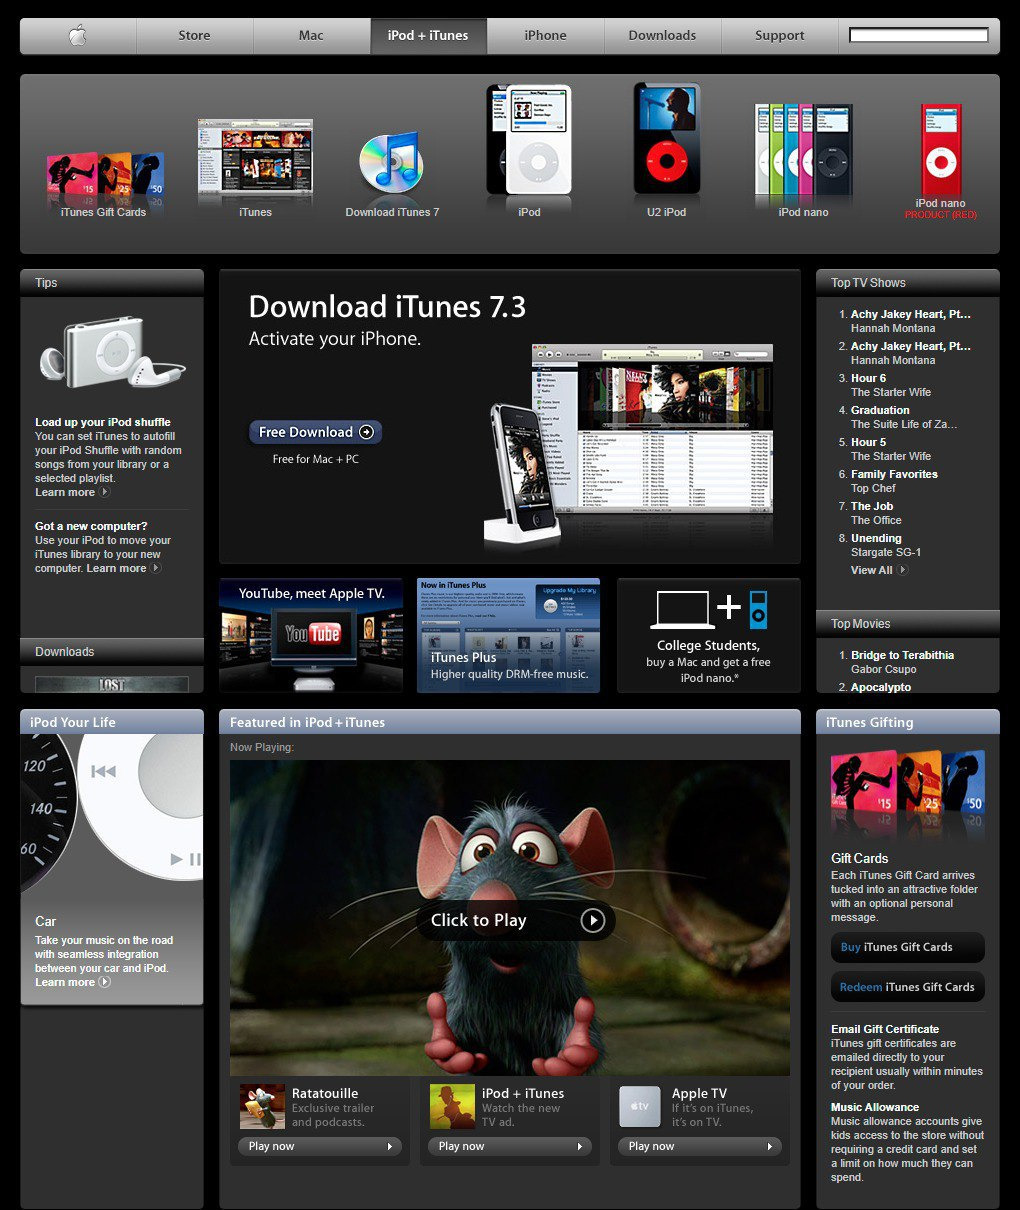Click Learn more under iPod shuffle tip
Image resolution: width=1020 pixels, height=1210 pixels.
pos(72,492)
